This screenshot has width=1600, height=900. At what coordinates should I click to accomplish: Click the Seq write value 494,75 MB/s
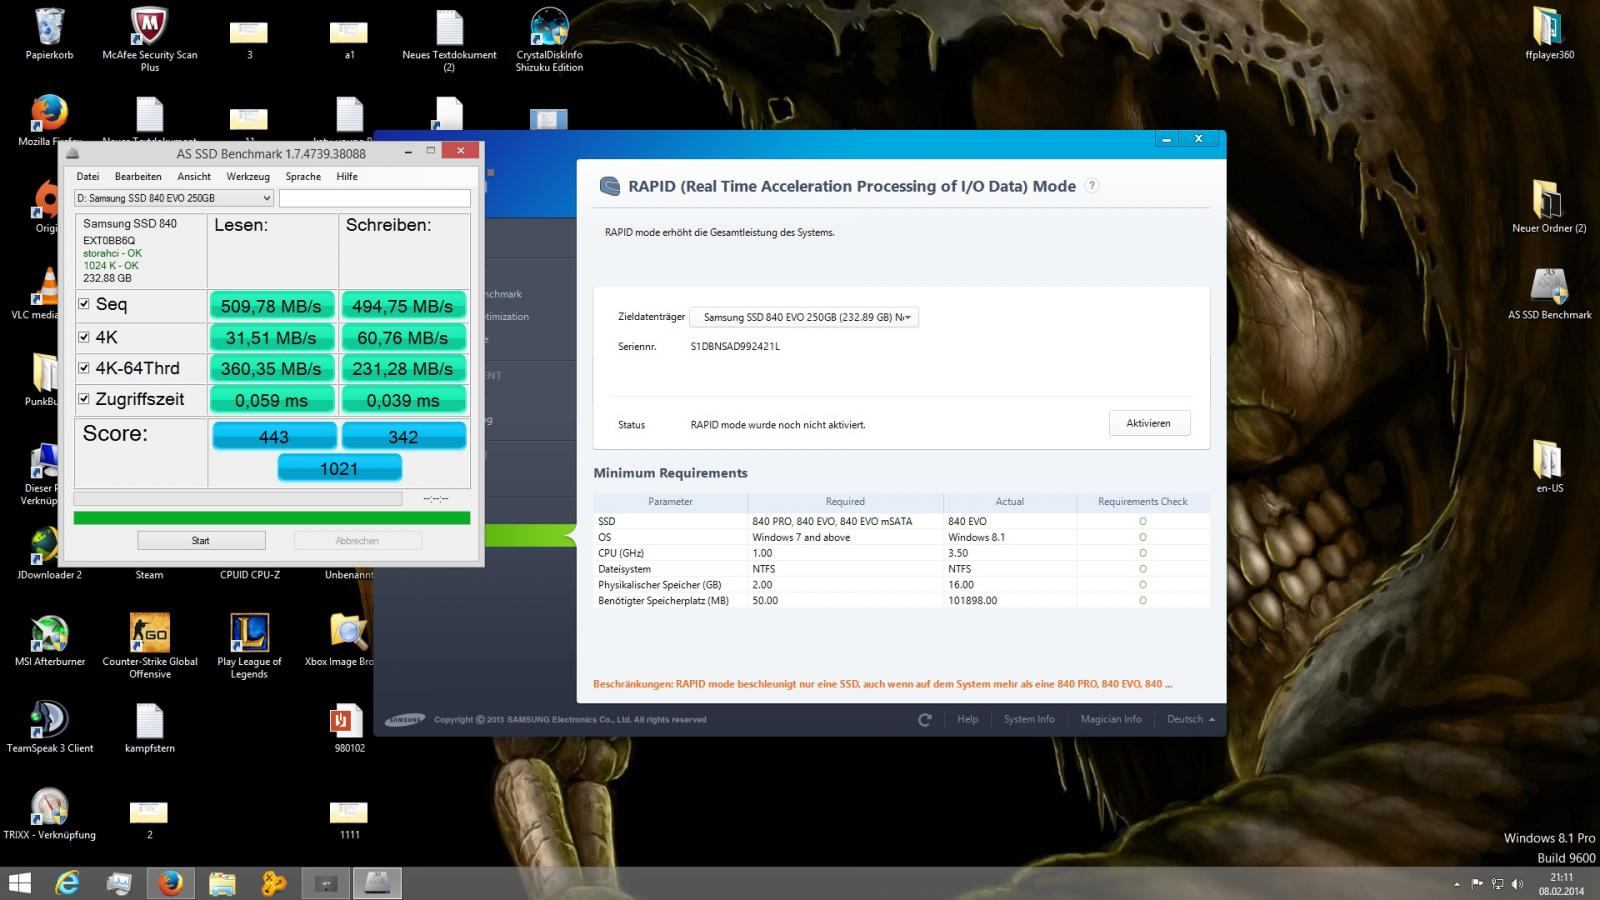[x=403, y=306]
